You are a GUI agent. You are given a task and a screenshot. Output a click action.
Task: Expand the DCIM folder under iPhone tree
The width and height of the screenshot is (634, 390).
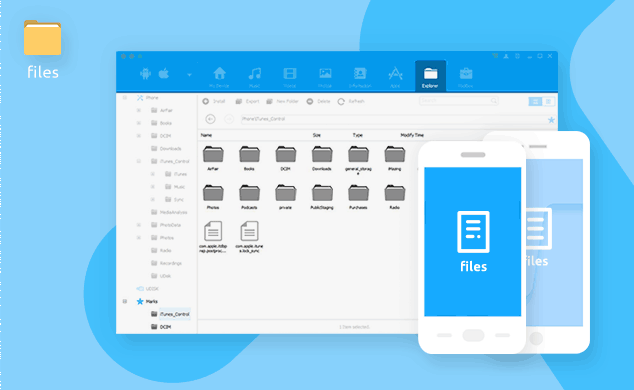(x=139, y=136)
